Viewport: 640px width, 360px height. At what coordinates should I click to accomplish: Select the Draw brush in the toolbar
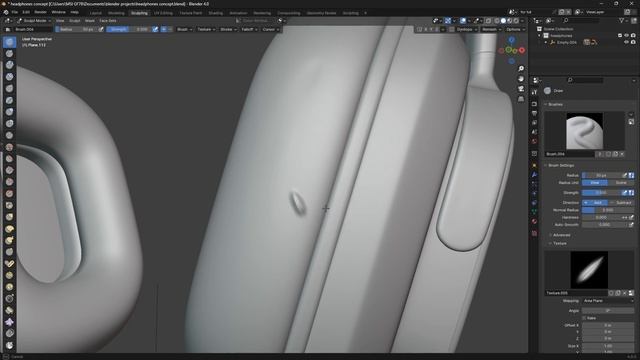coord(9,42)
